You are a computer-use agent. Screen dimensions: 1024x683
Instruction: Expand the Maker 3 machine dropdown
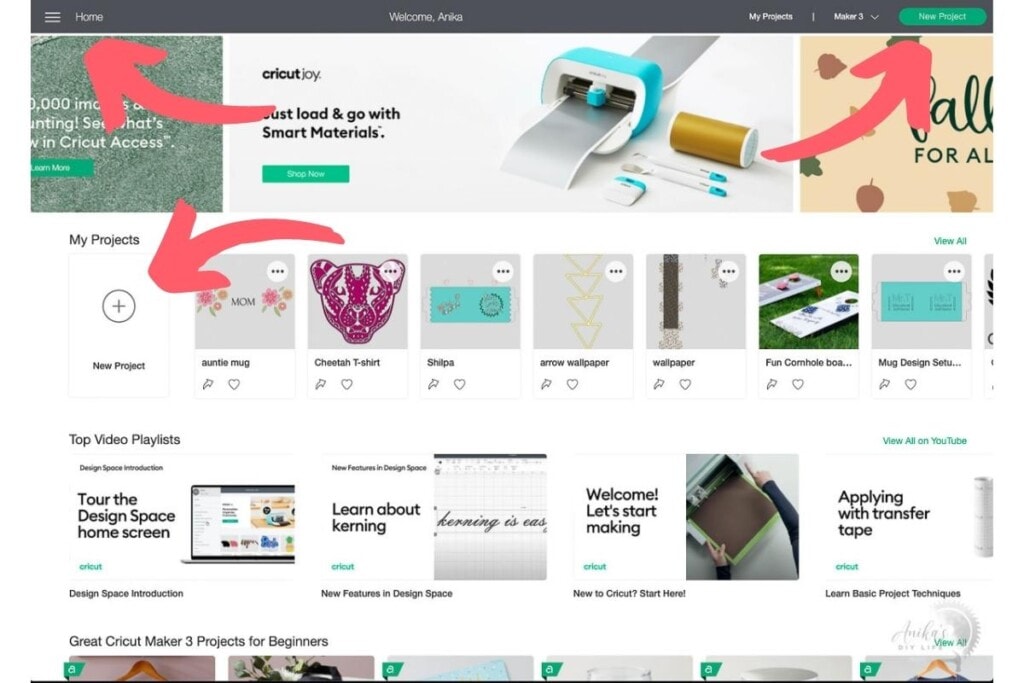pyautogui.click(x=856, y=16)
